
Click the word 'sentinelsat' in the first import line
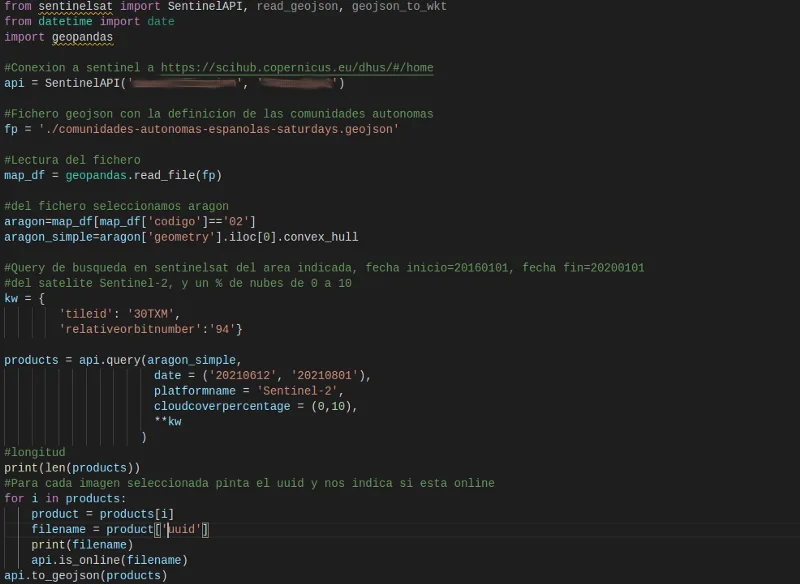(x=76, y=7)
